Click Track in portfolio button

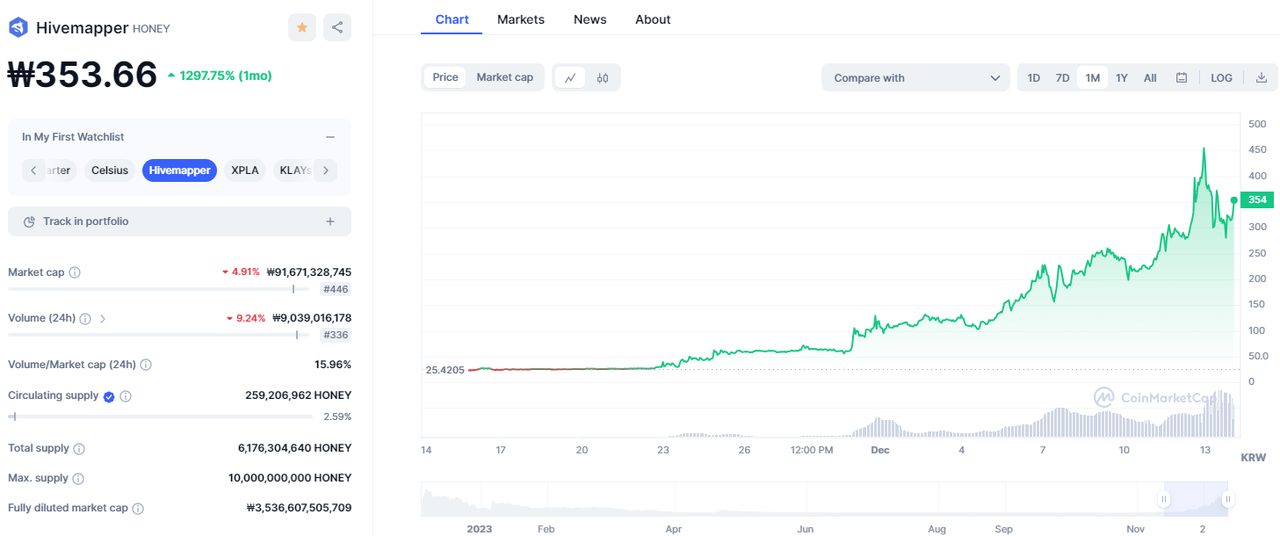pos(180,221)
